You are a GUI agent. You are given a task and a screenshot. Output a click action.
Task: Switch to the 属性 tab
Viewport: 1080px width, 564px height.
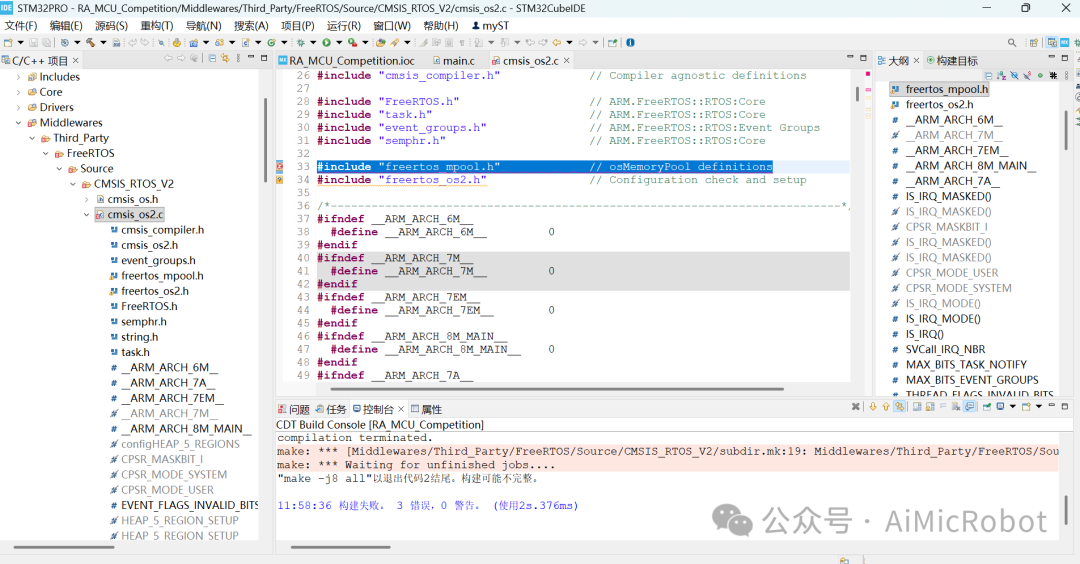tap(426, 409)
